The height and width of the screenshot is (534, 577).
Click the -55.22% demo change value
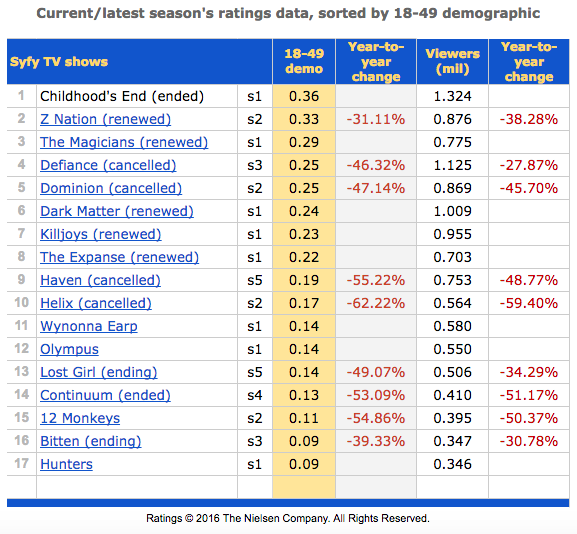(376, 280)
